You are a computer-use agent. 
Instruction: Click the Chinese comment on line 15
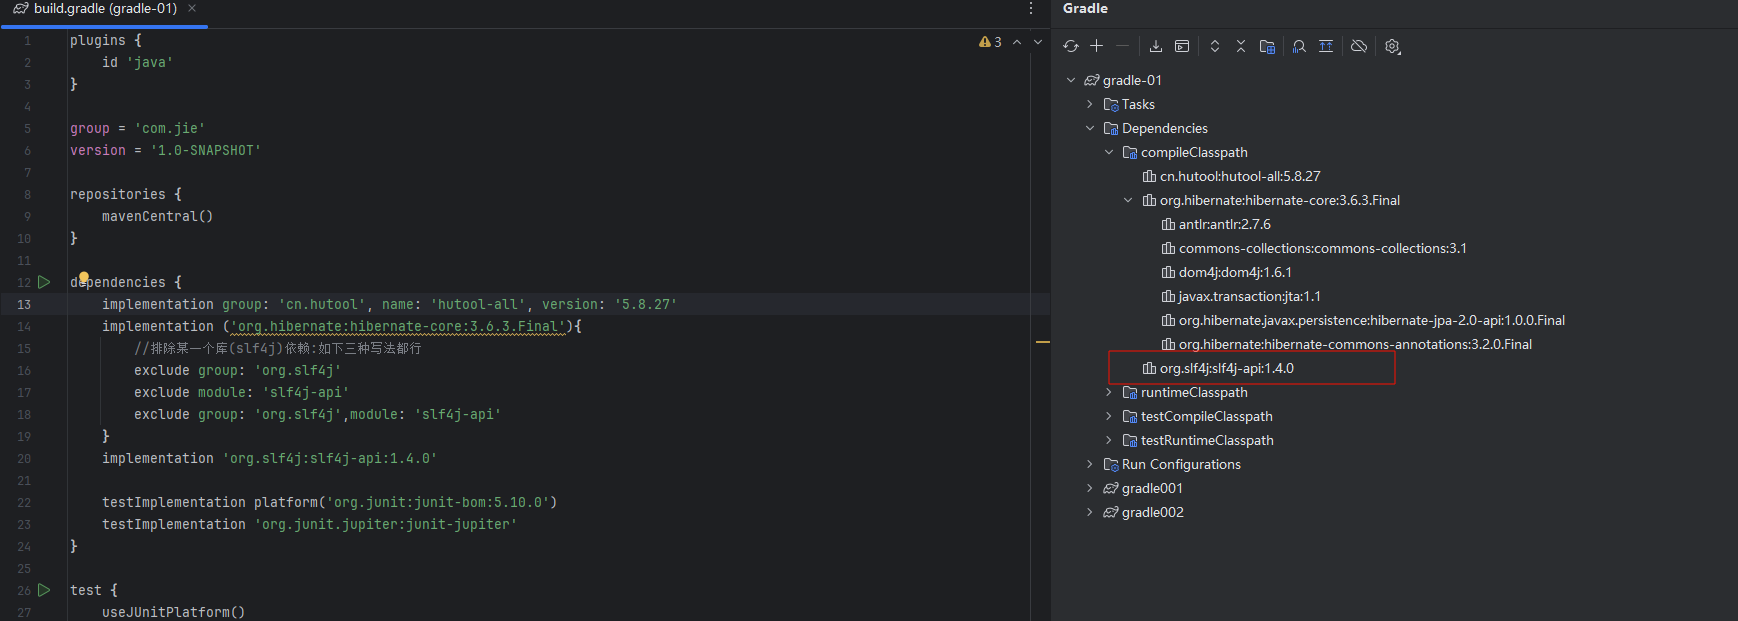[278, 348]
